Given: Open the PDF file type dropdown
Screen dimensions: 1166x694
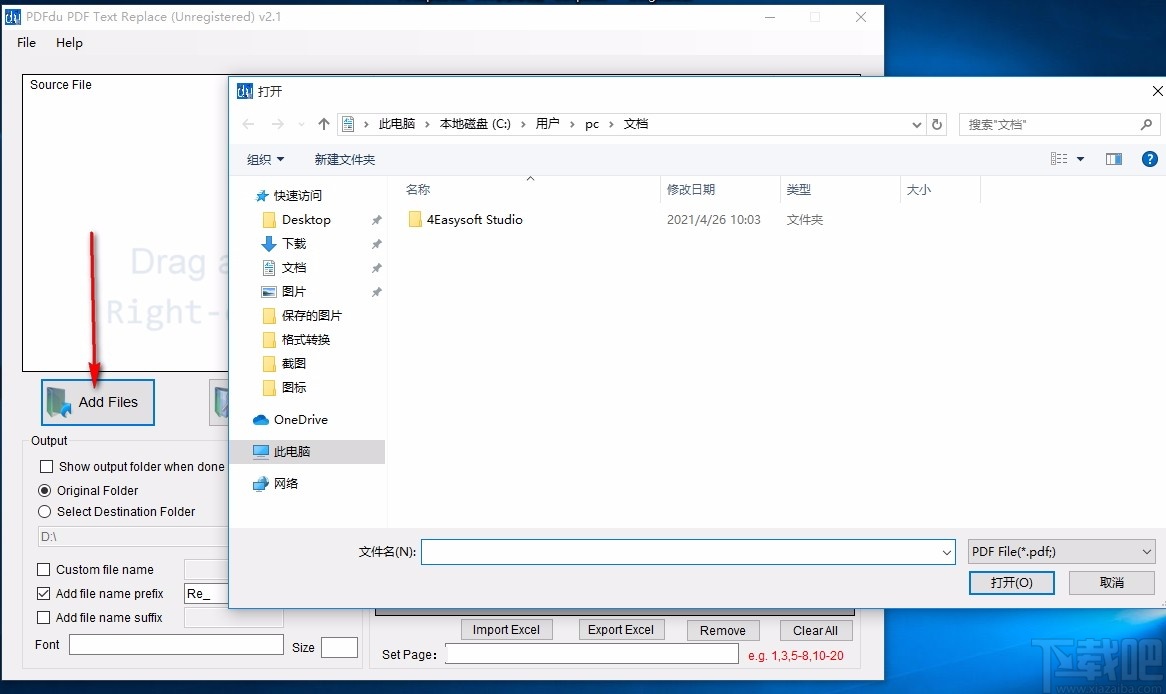Looking at the screenshot, I should tap(1061, 551).
